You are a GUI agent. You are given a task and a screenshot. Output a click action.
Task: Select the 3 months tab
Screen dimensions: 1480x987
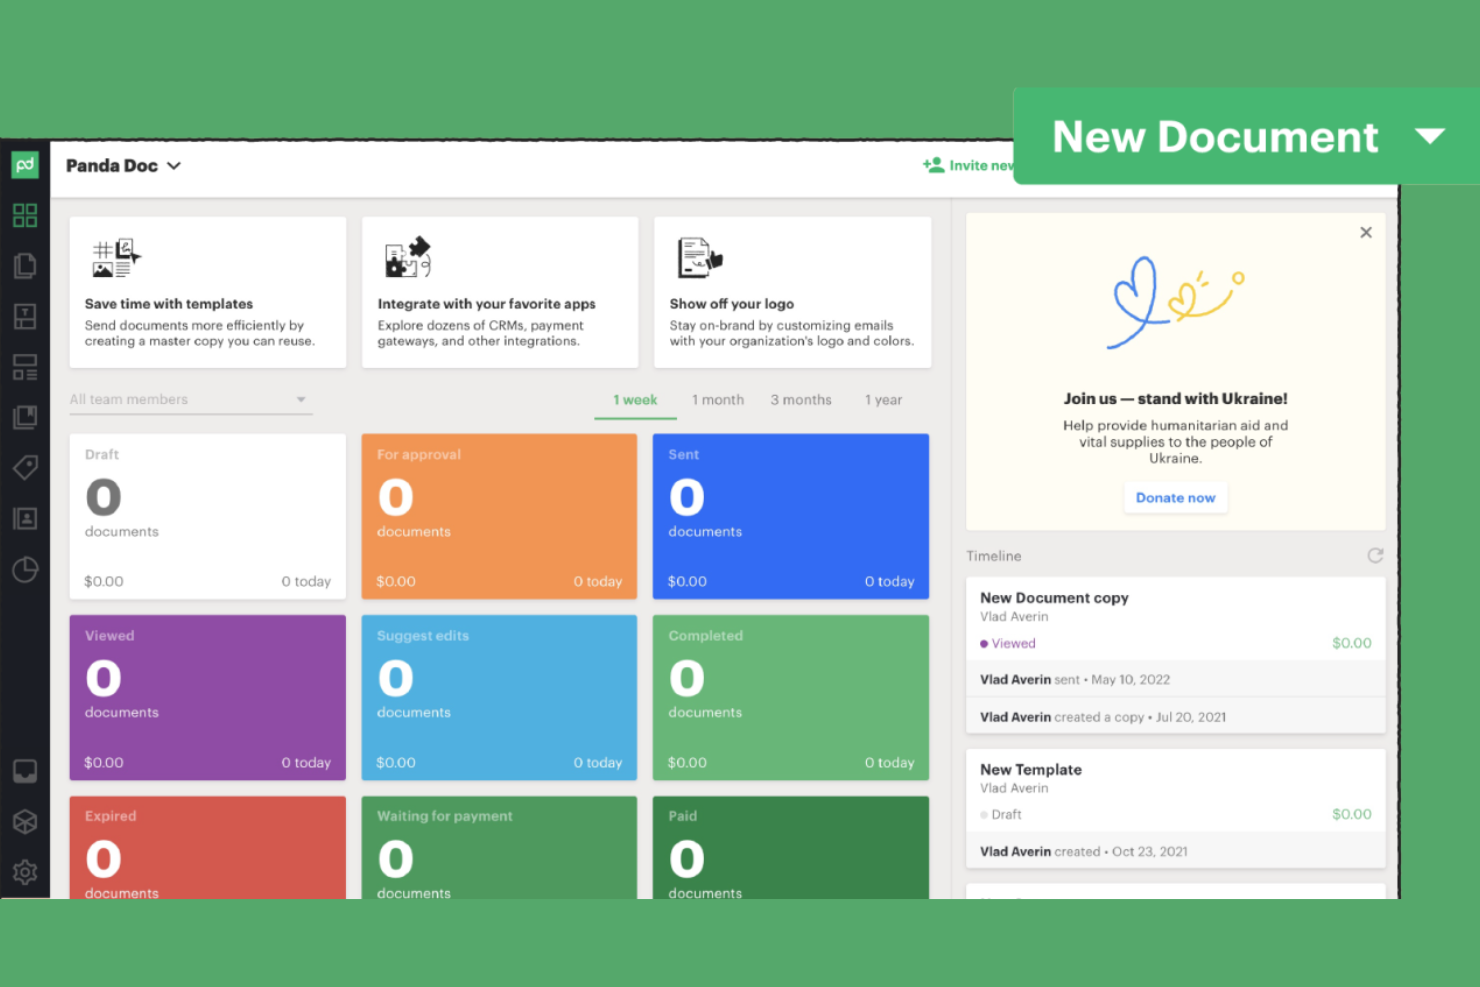pos(801,400)
